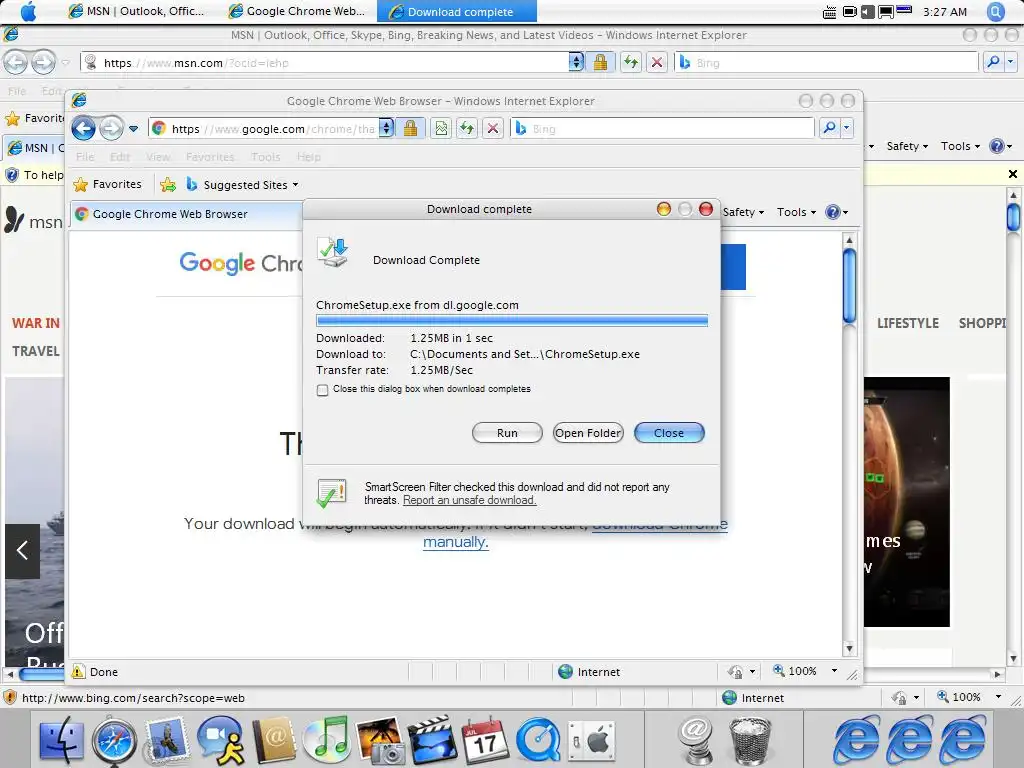This screenshot has height=768, width=1024.
Task: Switch to 'Google Chrome Web...' taskbar item
Action: [296, 11]
